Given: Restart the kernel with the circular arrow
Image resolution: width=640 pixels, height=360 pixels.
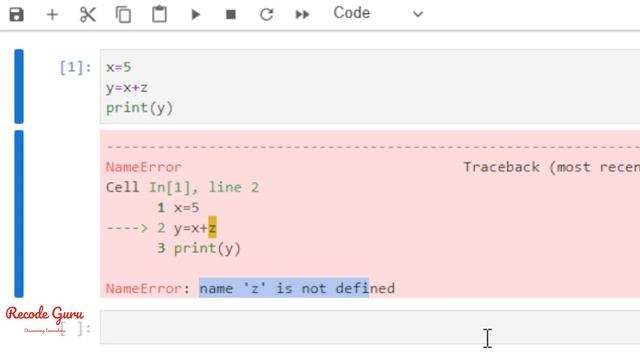Looking at the screenshot, I should tap(267, 15).
